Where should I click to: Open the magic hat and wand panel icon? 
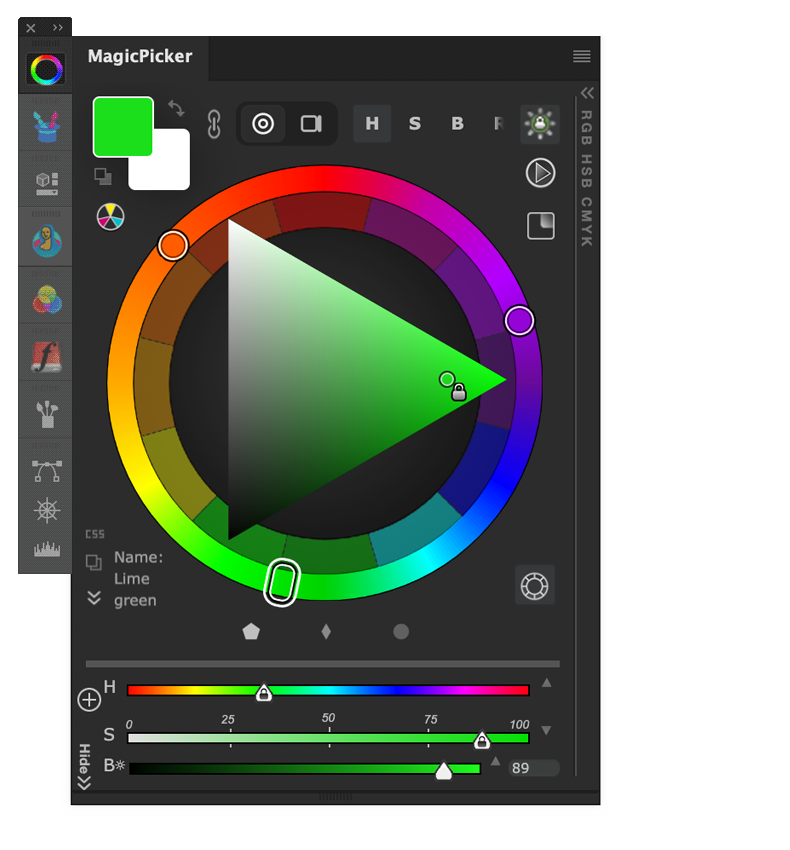pos(46,127)
